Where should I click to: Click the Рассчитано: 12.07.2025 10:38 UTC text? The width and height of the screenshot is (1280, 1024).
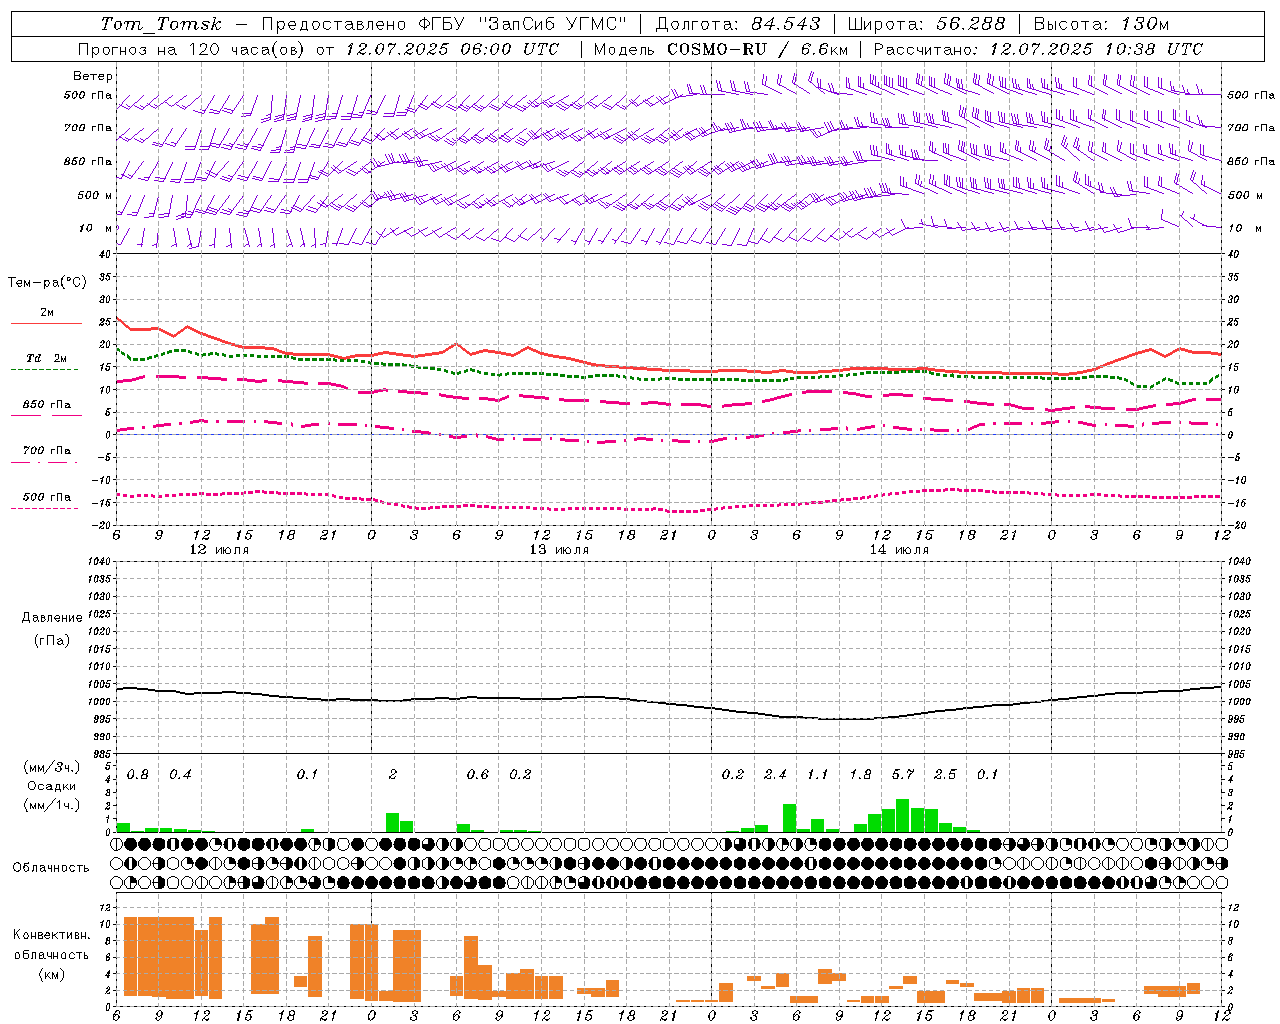(x=1038, y=49)
